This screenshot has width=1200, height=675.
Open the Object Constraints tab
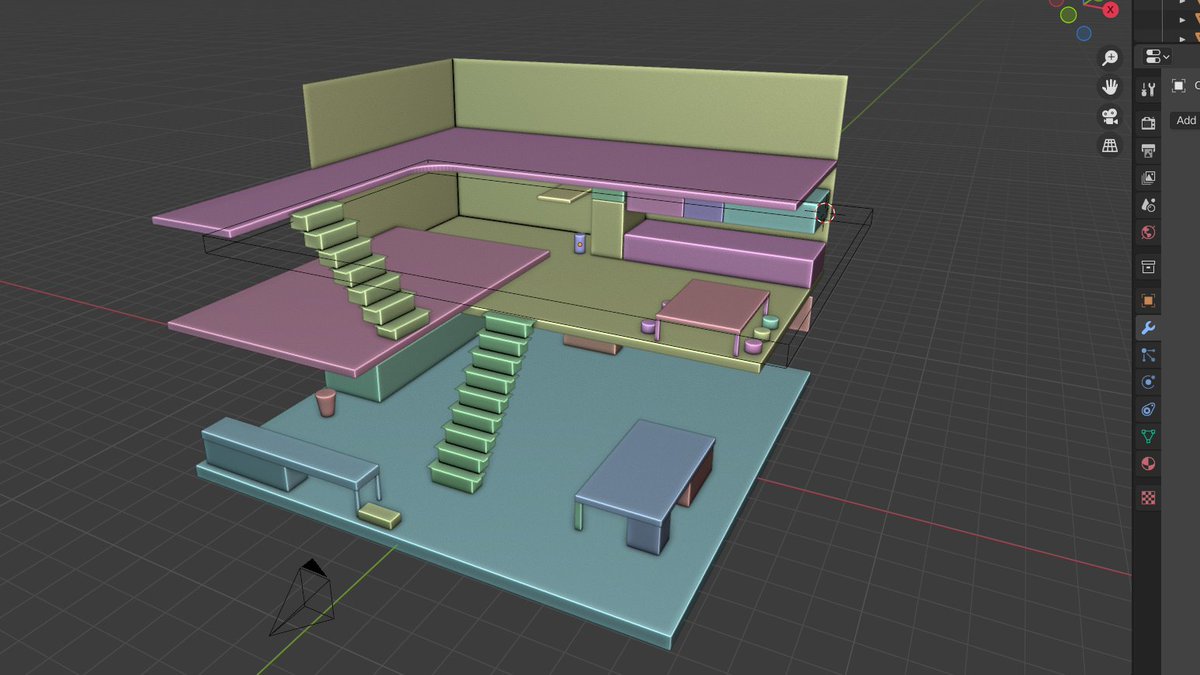click(x=1148, y=409)
